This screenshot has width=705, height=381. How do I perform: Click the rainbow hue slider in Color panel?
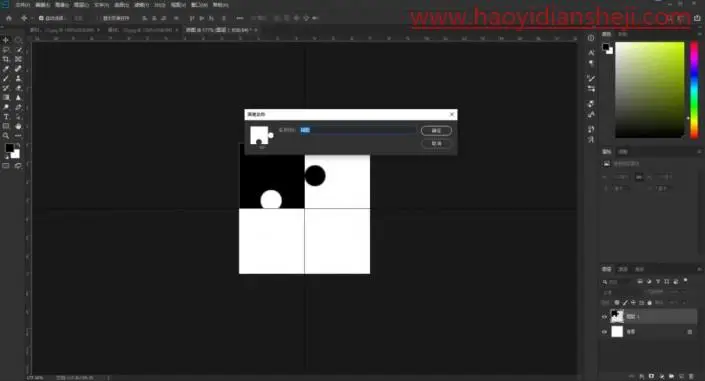(694, 90)
